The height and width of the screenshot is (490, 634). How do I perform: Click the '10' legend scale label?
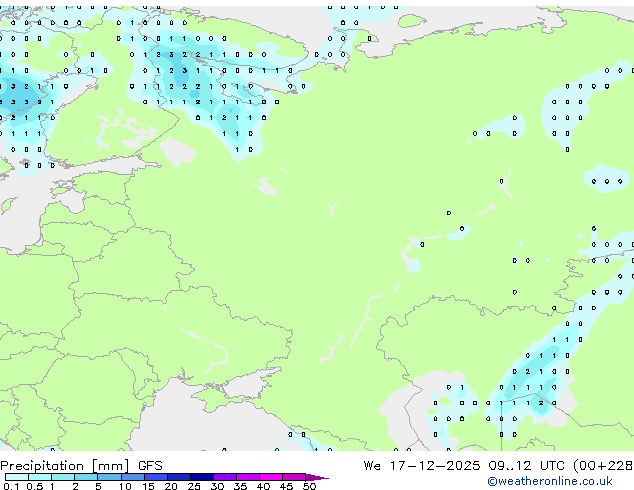(125, 486)
